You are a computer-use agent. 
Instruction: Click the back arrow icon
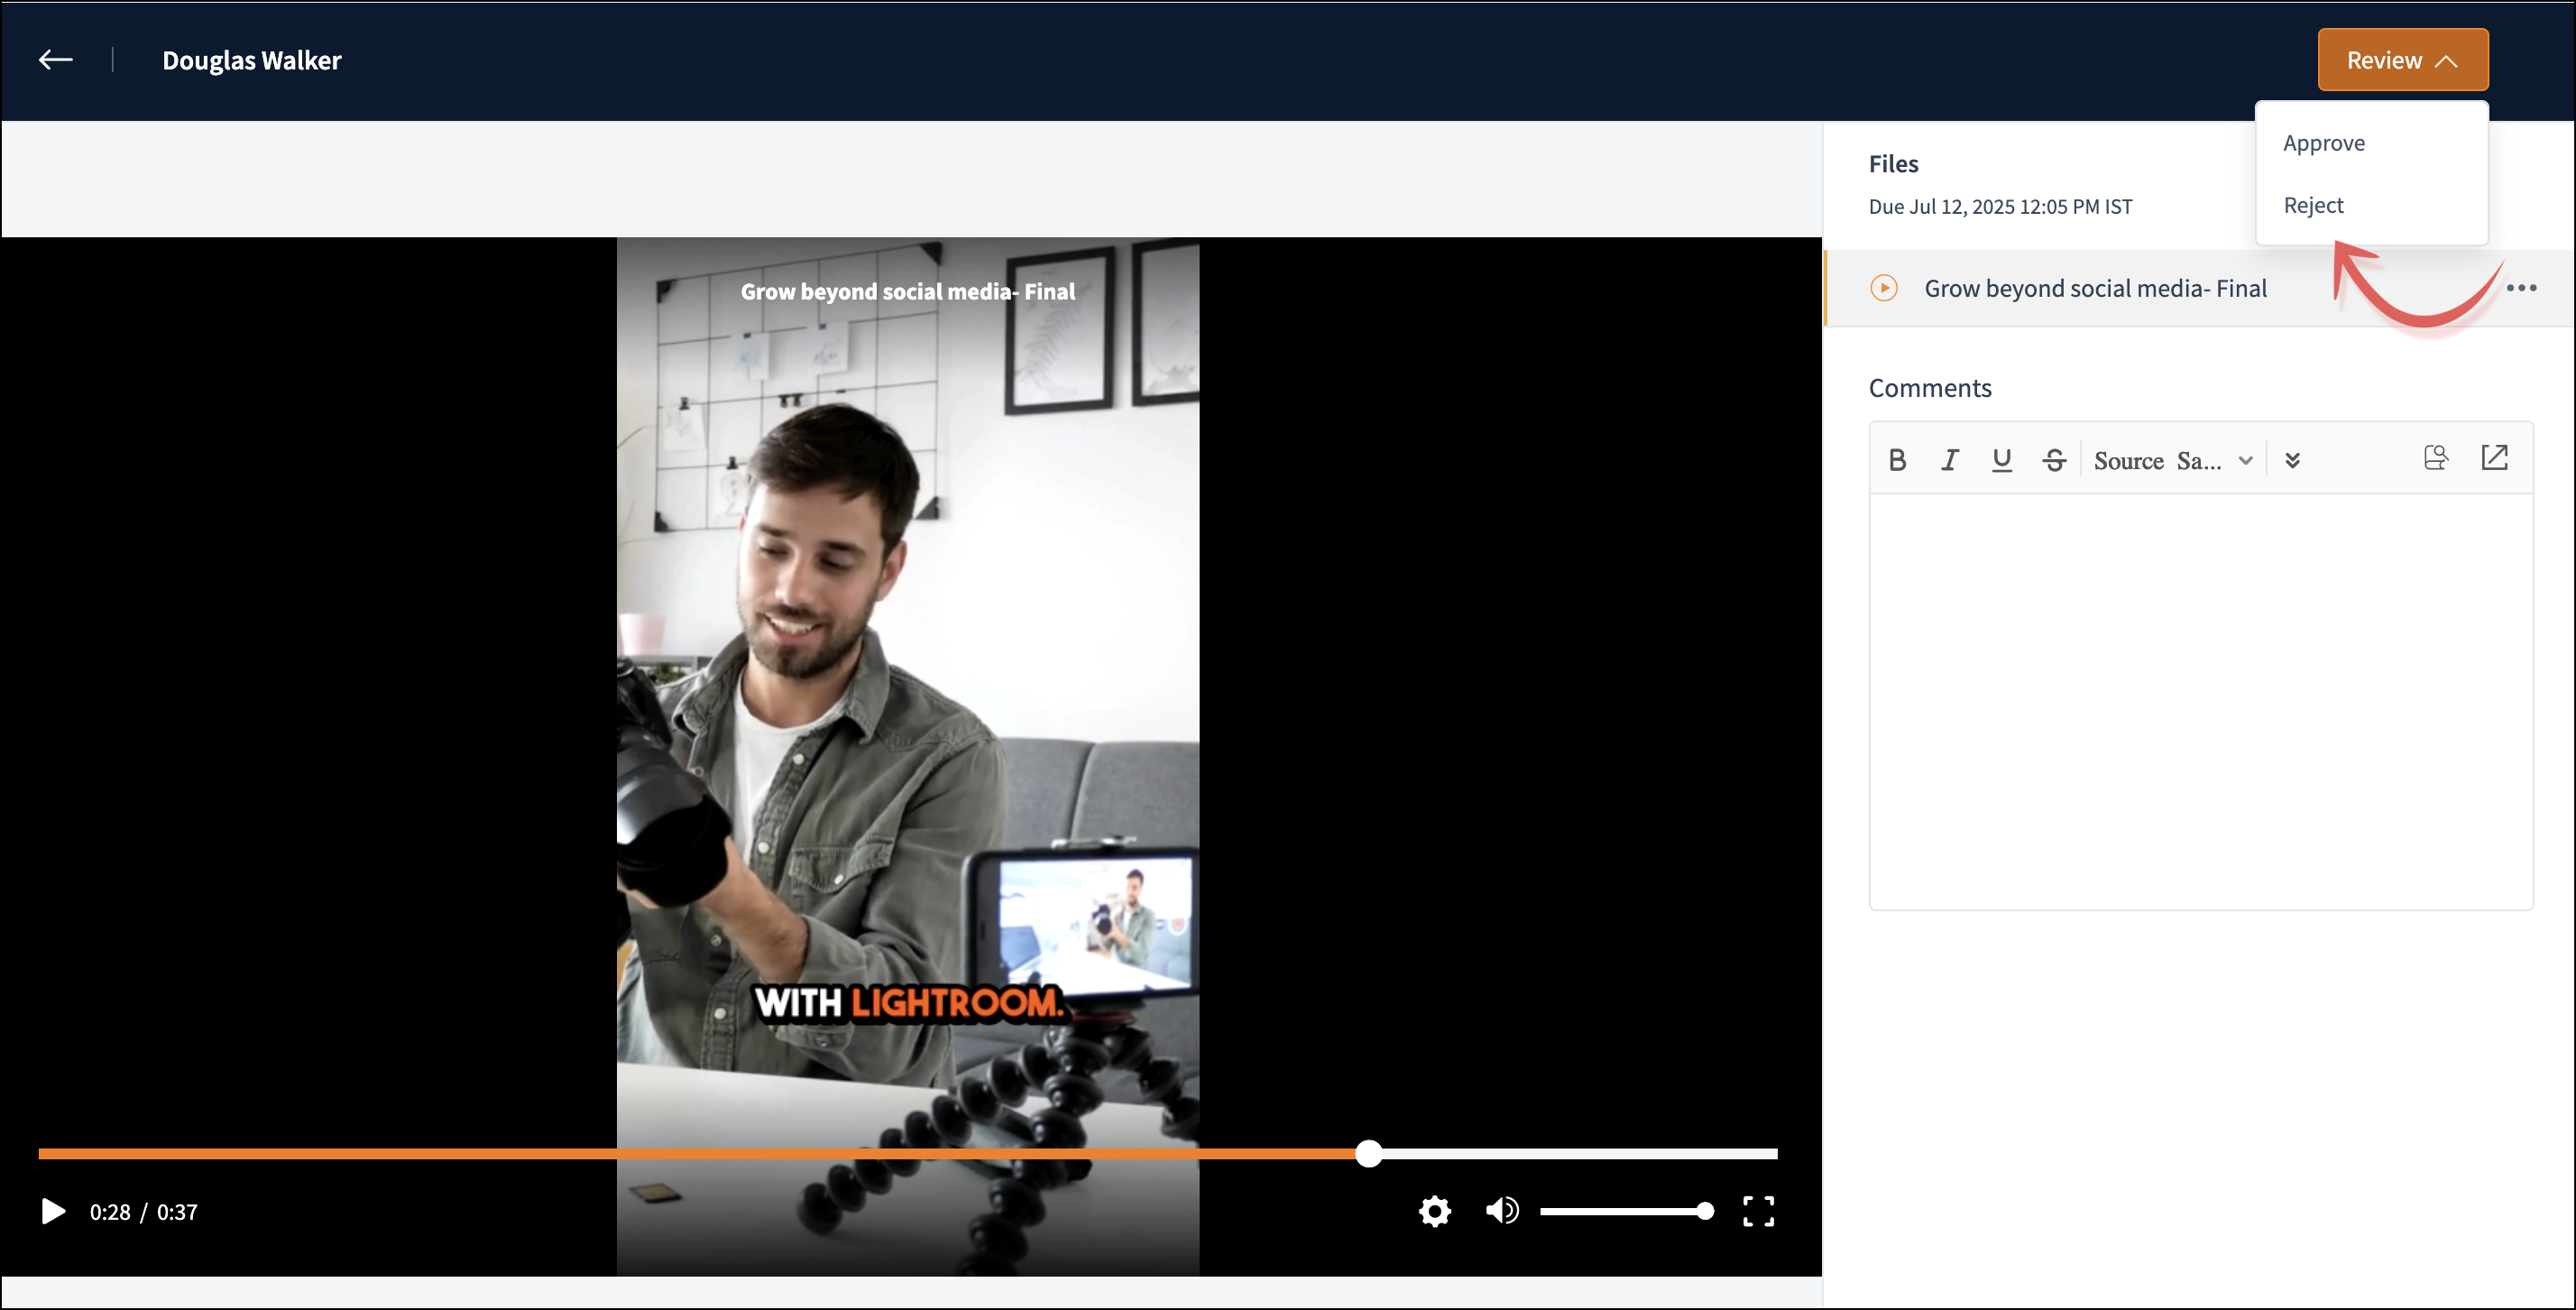(x=55, y=60)
